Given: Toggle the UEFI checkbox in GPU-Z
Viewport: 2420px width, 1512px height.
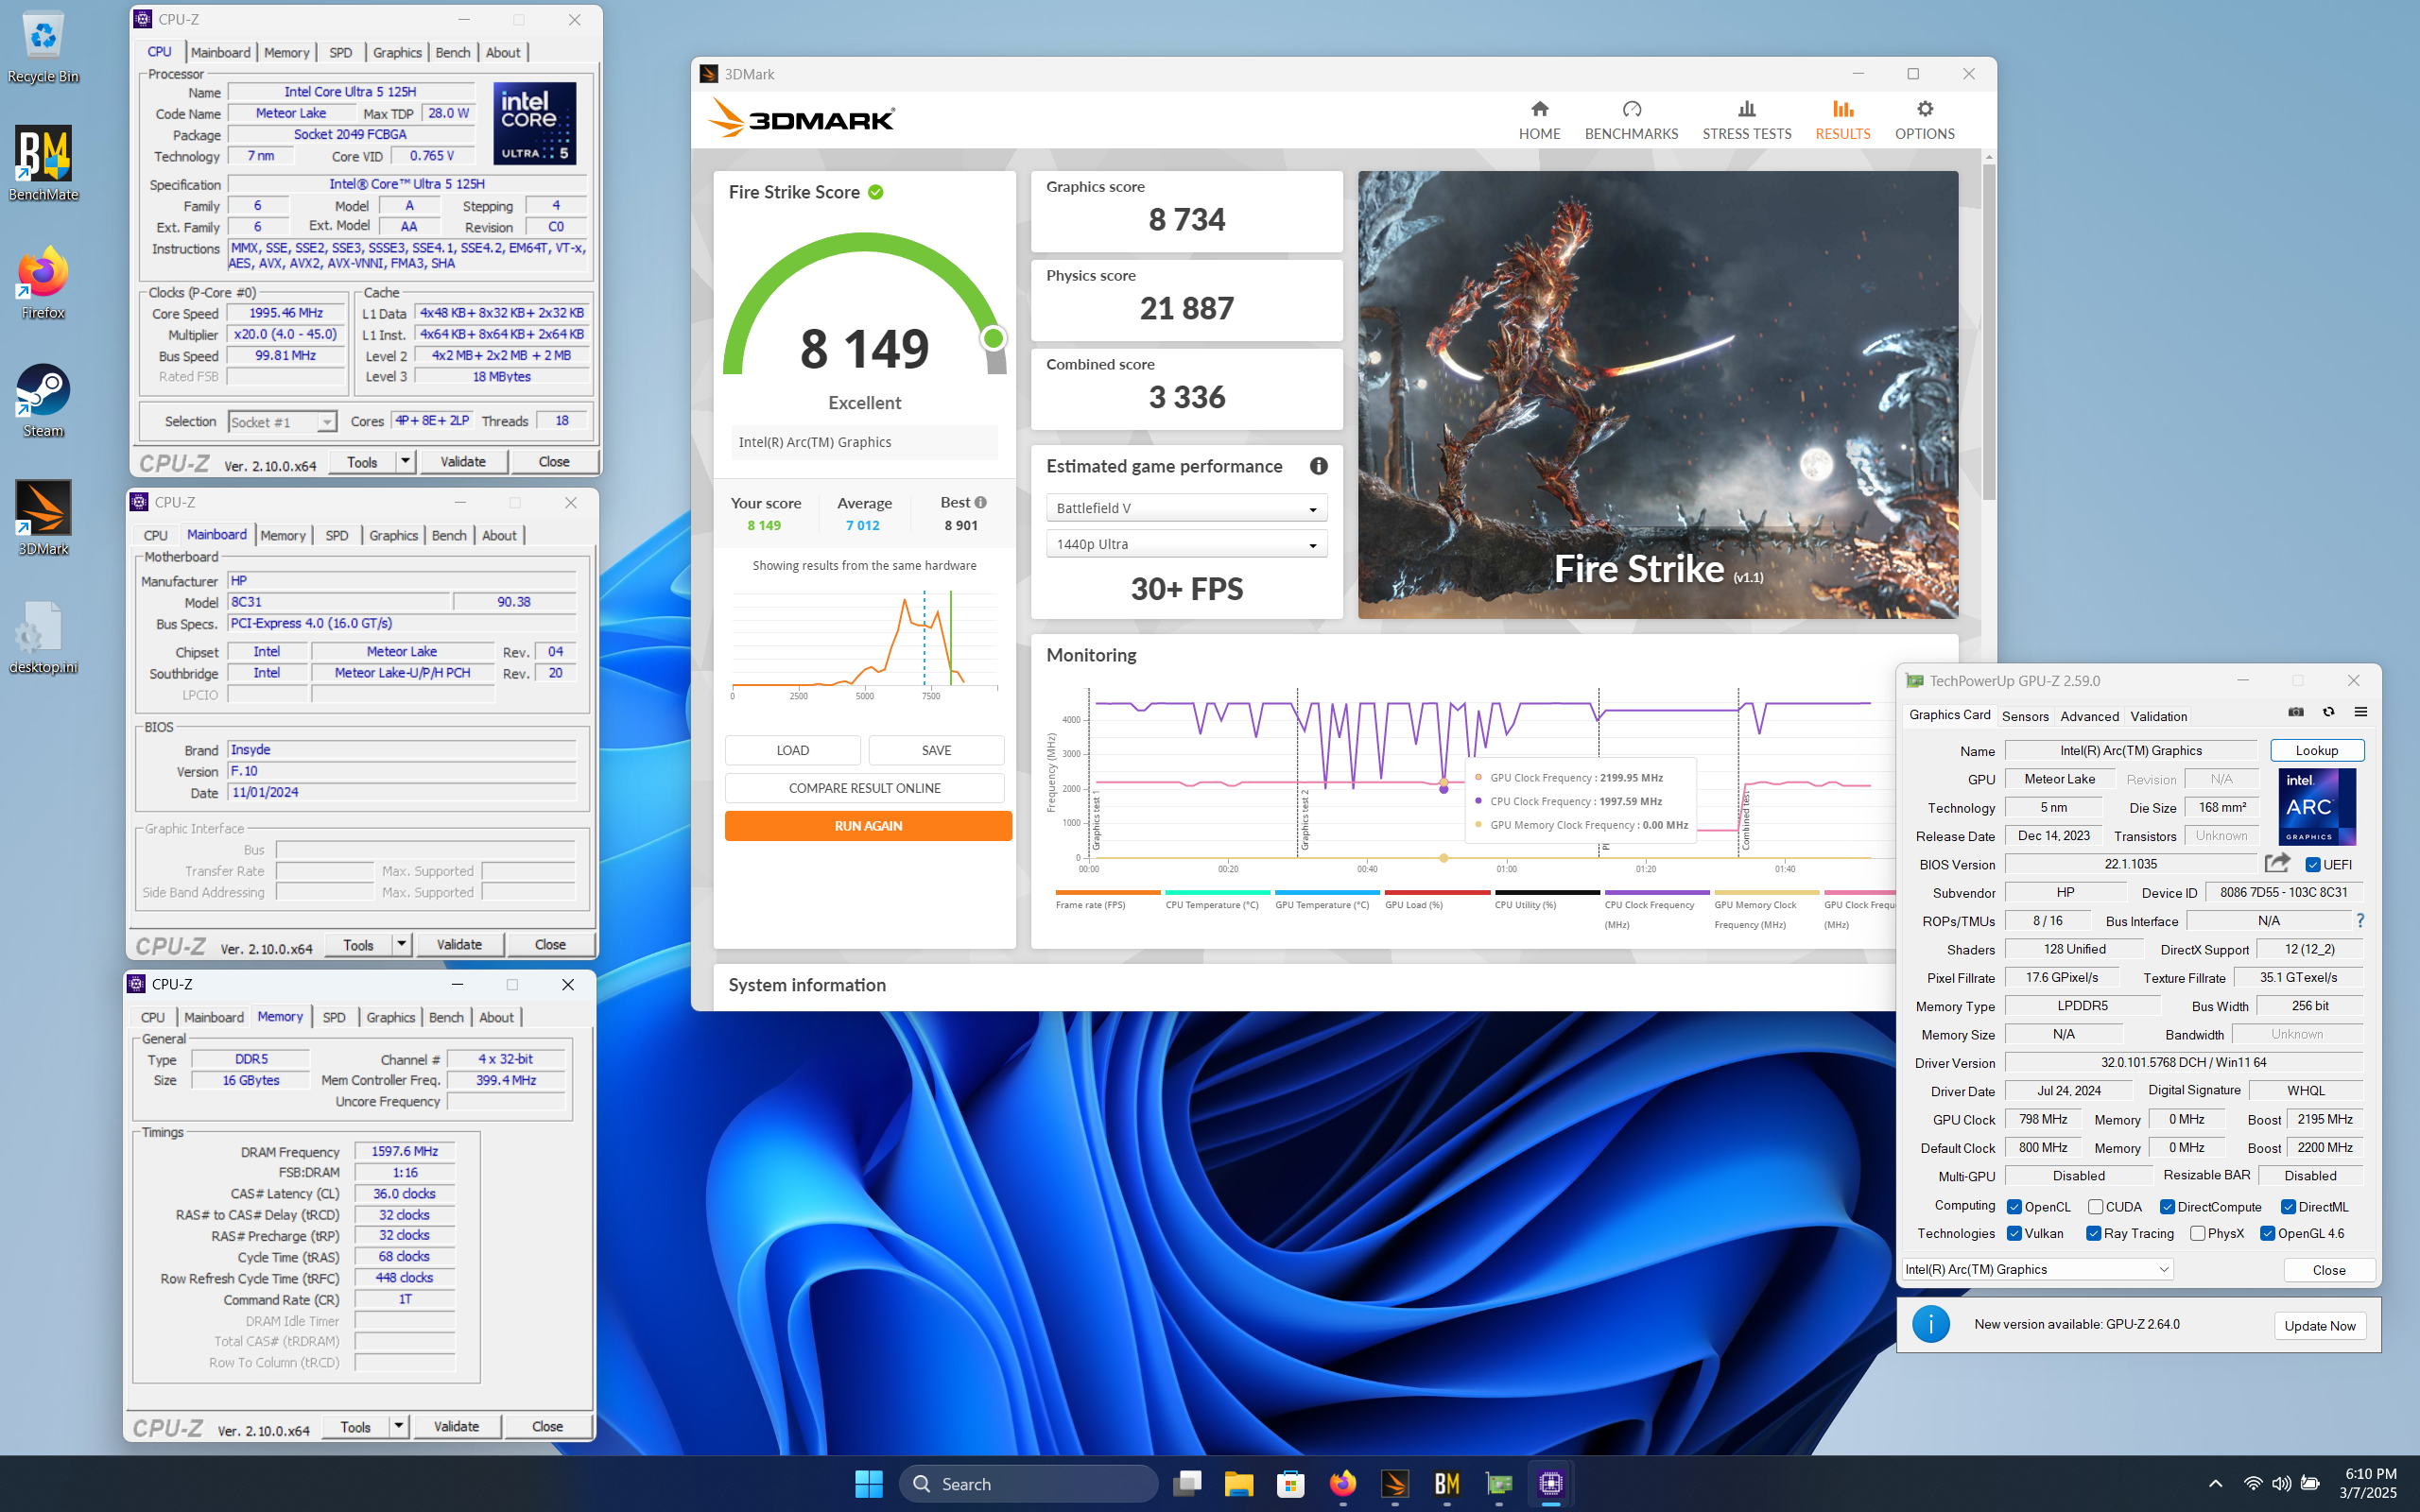Looking at the screenshot, I should coord(2312,864).
